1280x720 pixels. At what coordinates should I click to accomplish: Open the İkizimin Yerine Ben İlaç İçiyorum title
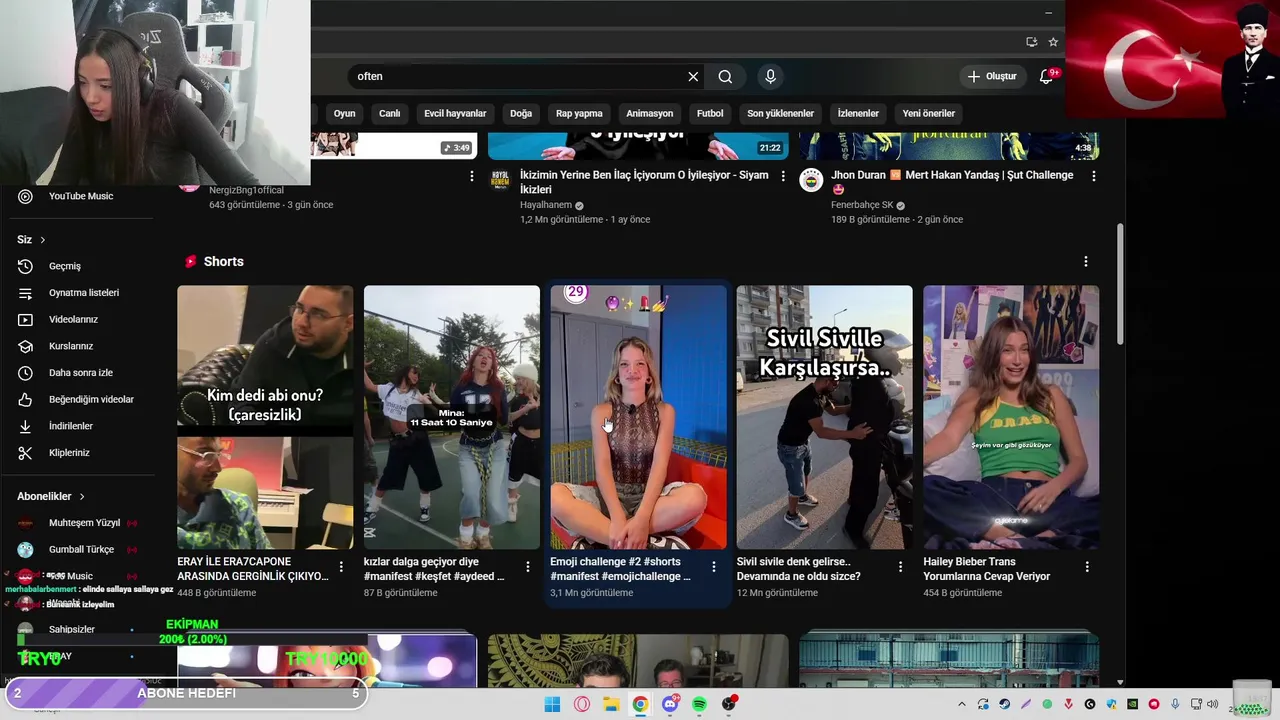pyautogui.click(x=644, y=182)
